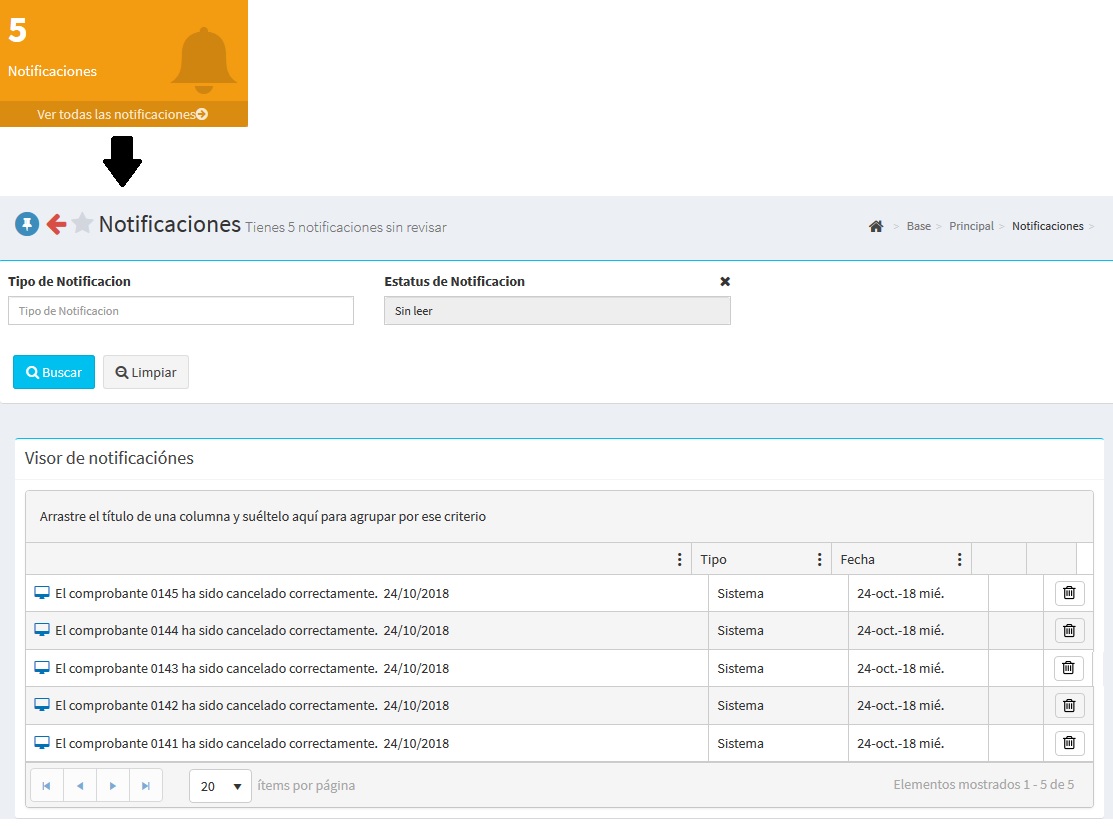The width and height of the screenshot is (1113, 831).
Task: Open Ver todas las notificaciones link
Action: point(122,115)
